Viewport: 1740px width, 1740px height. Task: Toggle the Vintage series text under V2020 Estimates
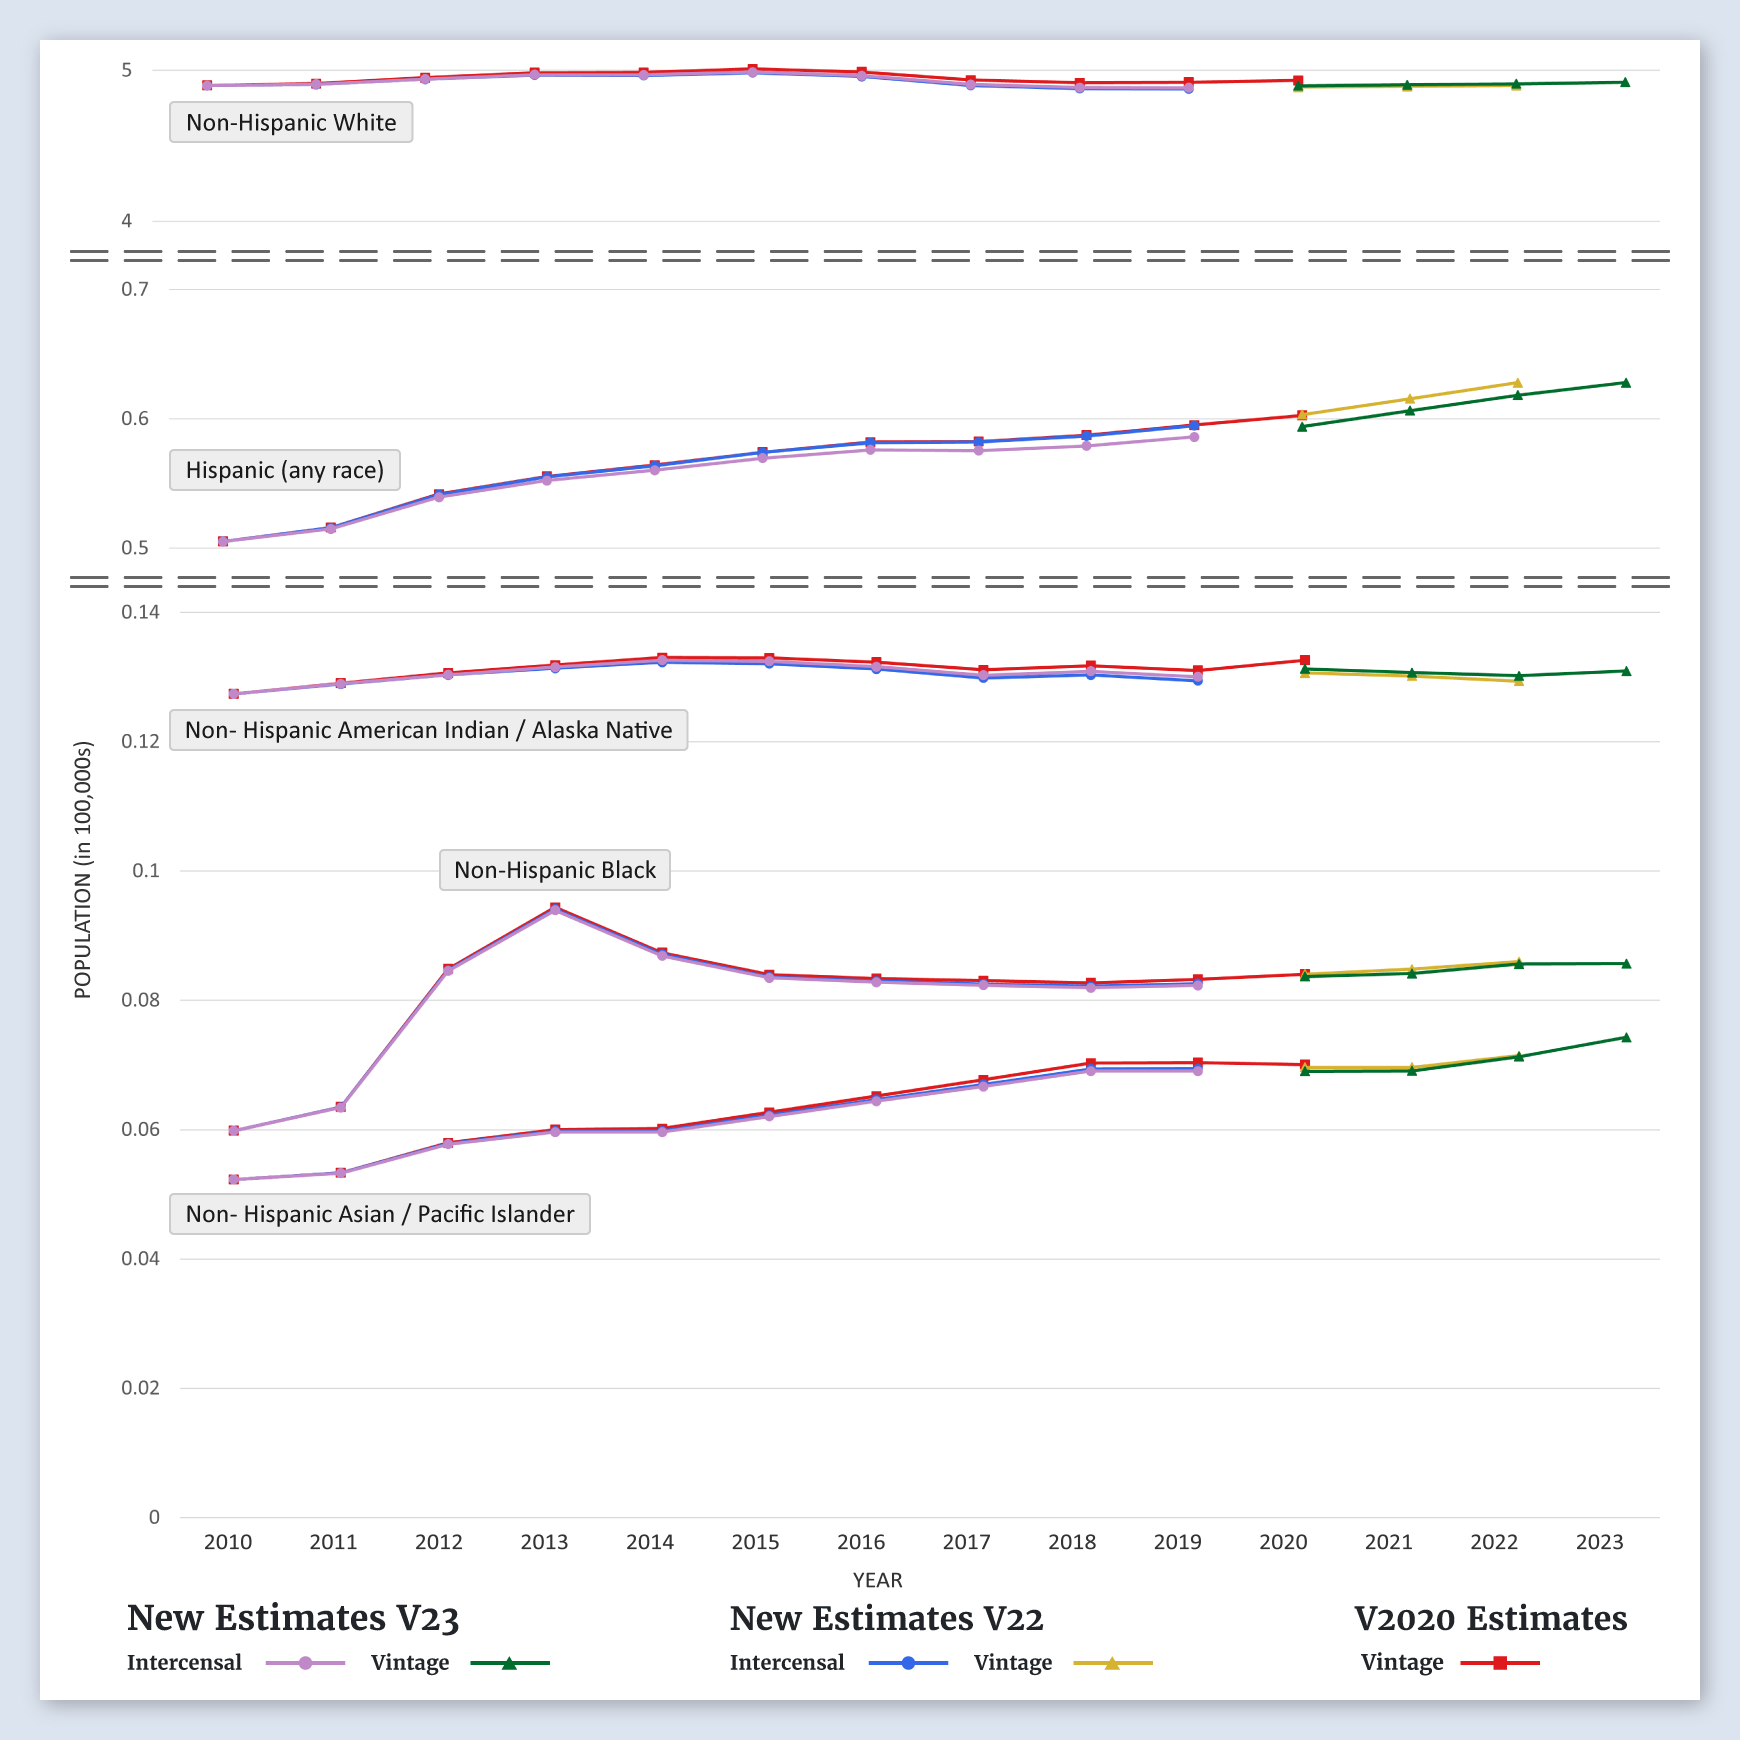pyautogui.click(x=1401, y=1663)
